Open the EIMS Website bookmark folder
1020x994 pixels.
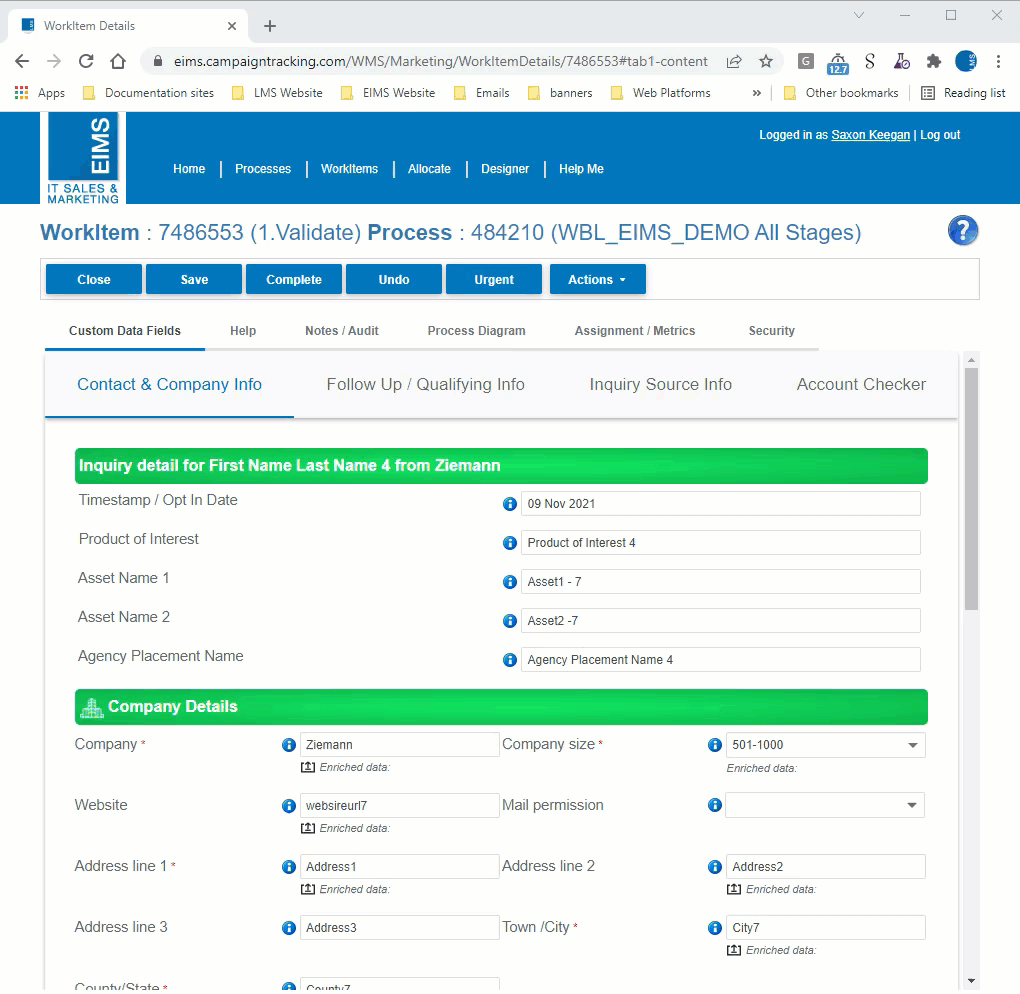(388, 93)
